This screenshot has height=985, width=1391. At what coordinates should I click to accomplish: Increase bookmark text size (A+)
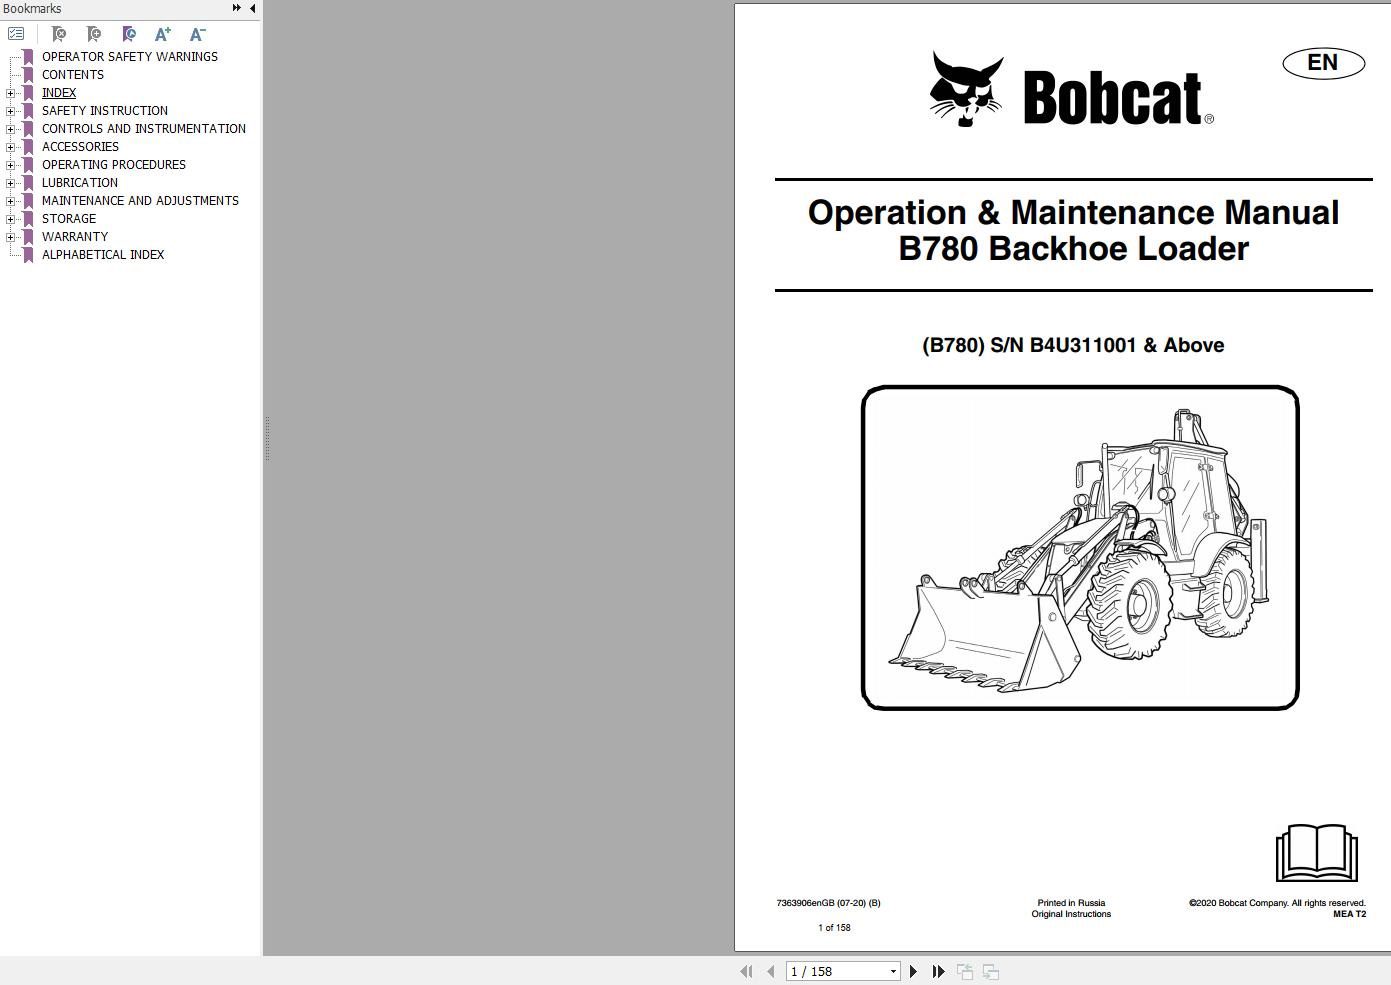163,34
